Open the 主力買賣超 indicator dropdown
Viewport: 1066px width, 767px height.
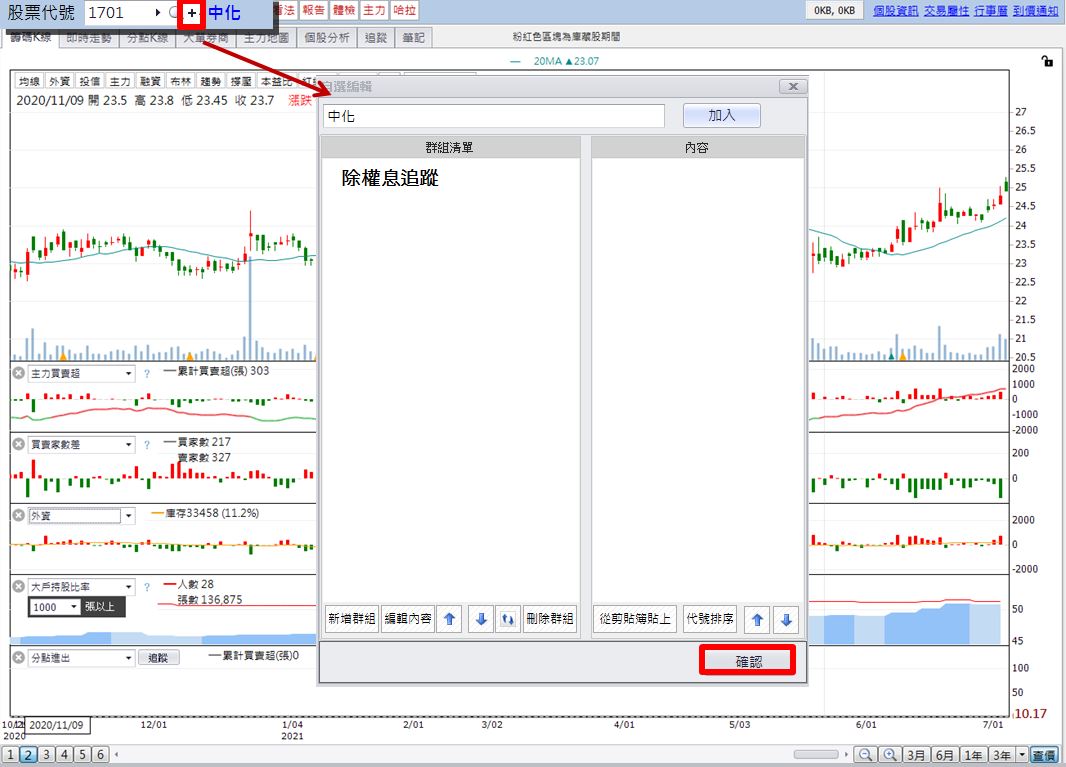81,373
